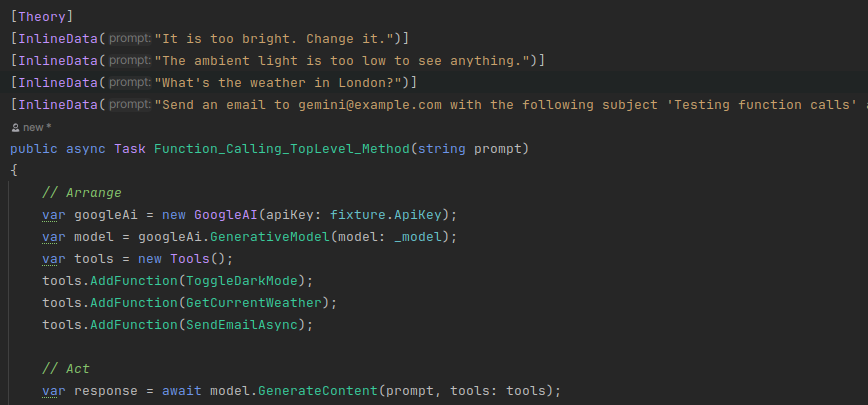Click the // Arrange comment line

pyautogui.click(x=82, y=193)
